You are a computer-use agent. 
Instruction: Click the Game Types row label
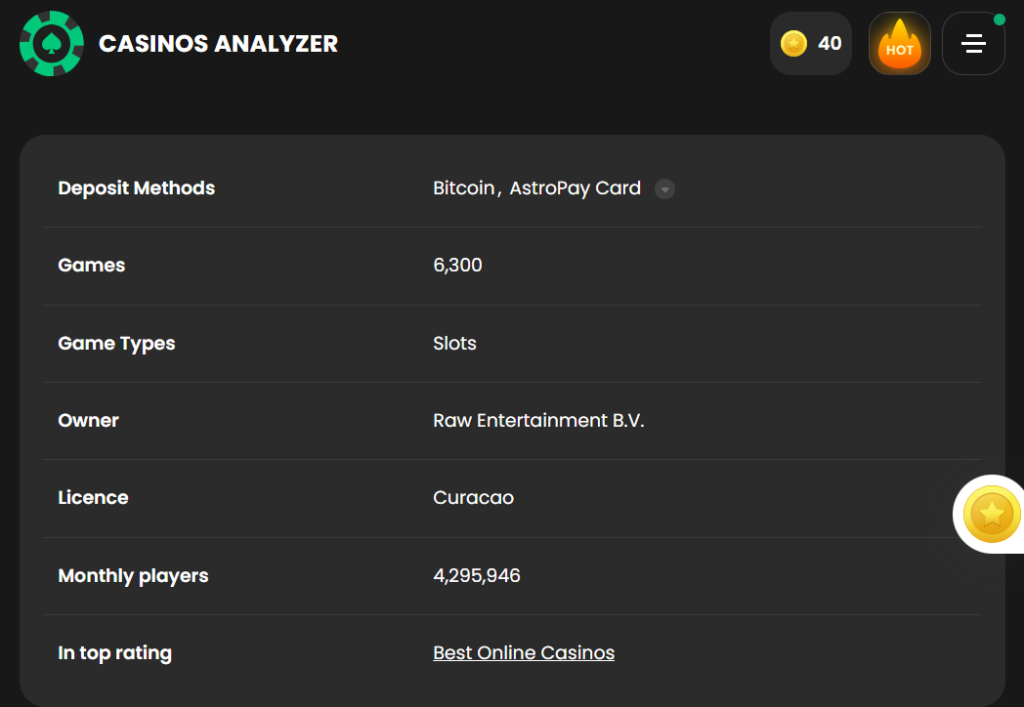pyautogui.click(x=116, y=343)
